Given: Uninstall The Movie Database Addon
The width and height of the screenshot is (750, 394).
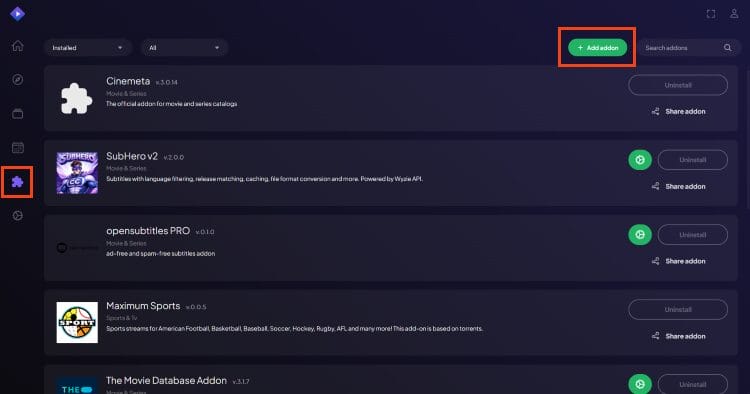Looking at the screenshot, I should point(693,384).
